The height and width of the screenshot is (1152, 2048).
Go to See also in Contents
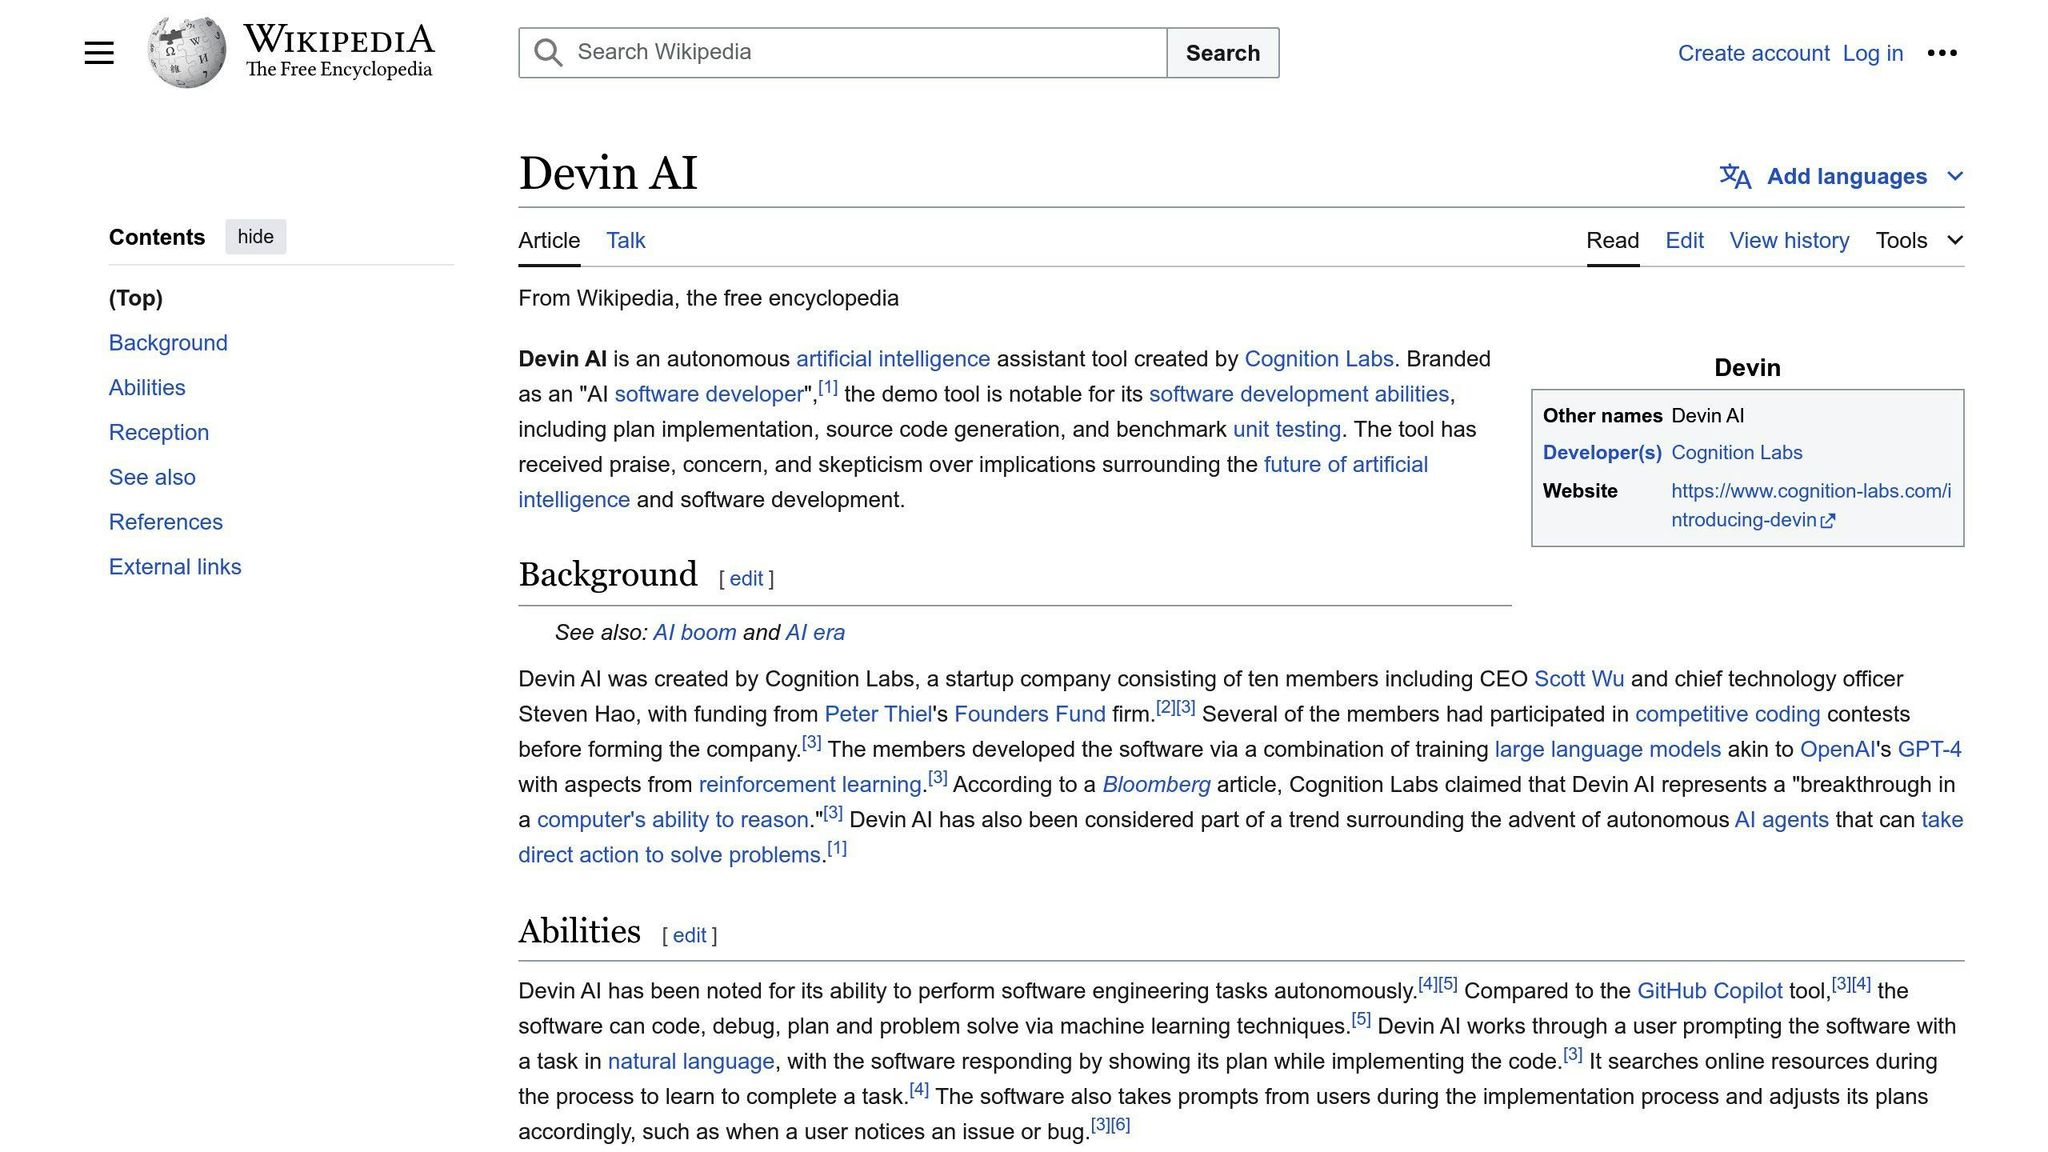pyautogui.click(x=152, y=478)
